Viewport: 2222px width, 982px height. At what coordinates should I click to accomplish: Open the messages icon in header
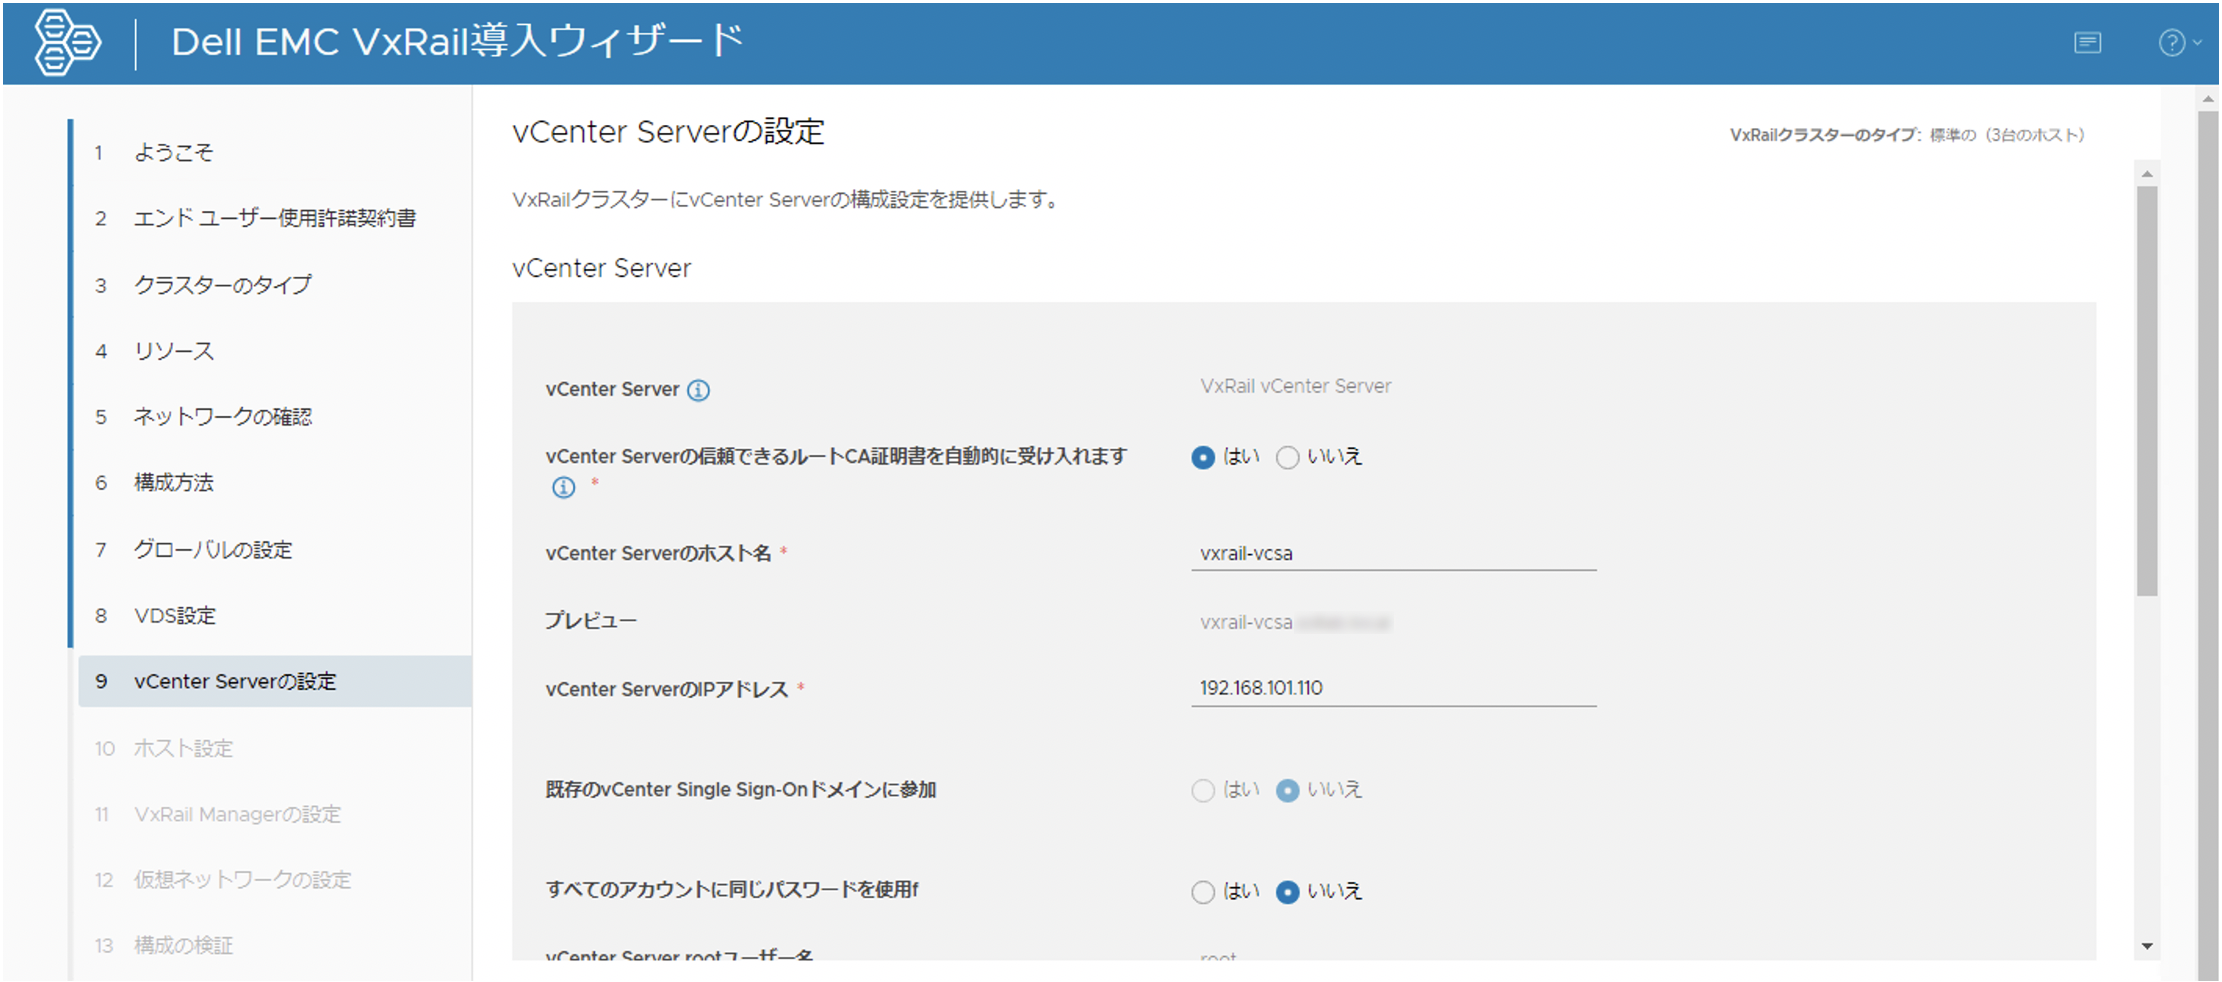(2087, 43)
